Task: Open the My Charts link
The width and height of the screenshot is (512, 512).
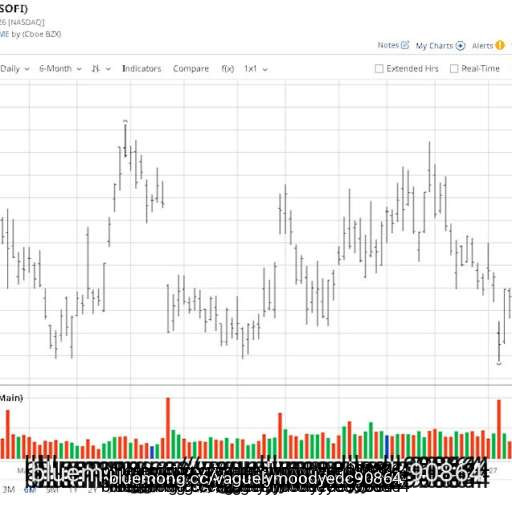Action: pyautogui.click(x=434, y=46)
